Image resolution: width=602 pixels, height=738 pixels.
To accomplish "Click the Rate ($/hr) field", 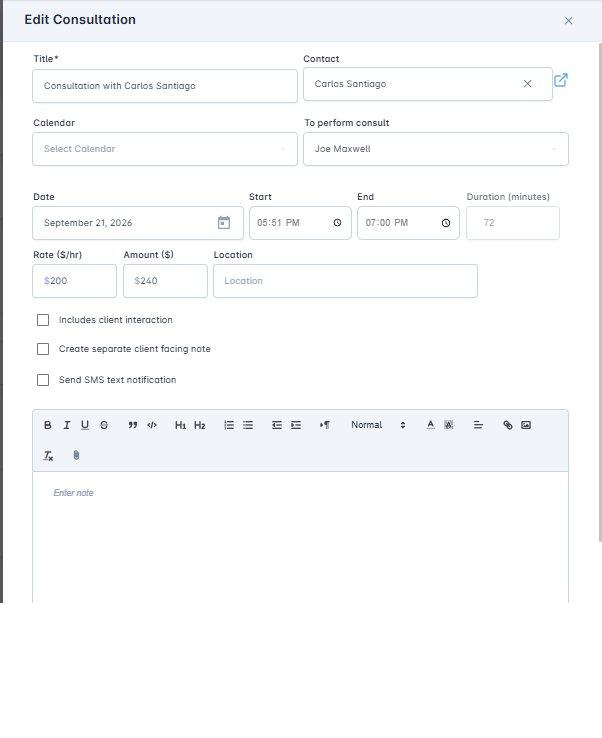I will click(74, 281).
